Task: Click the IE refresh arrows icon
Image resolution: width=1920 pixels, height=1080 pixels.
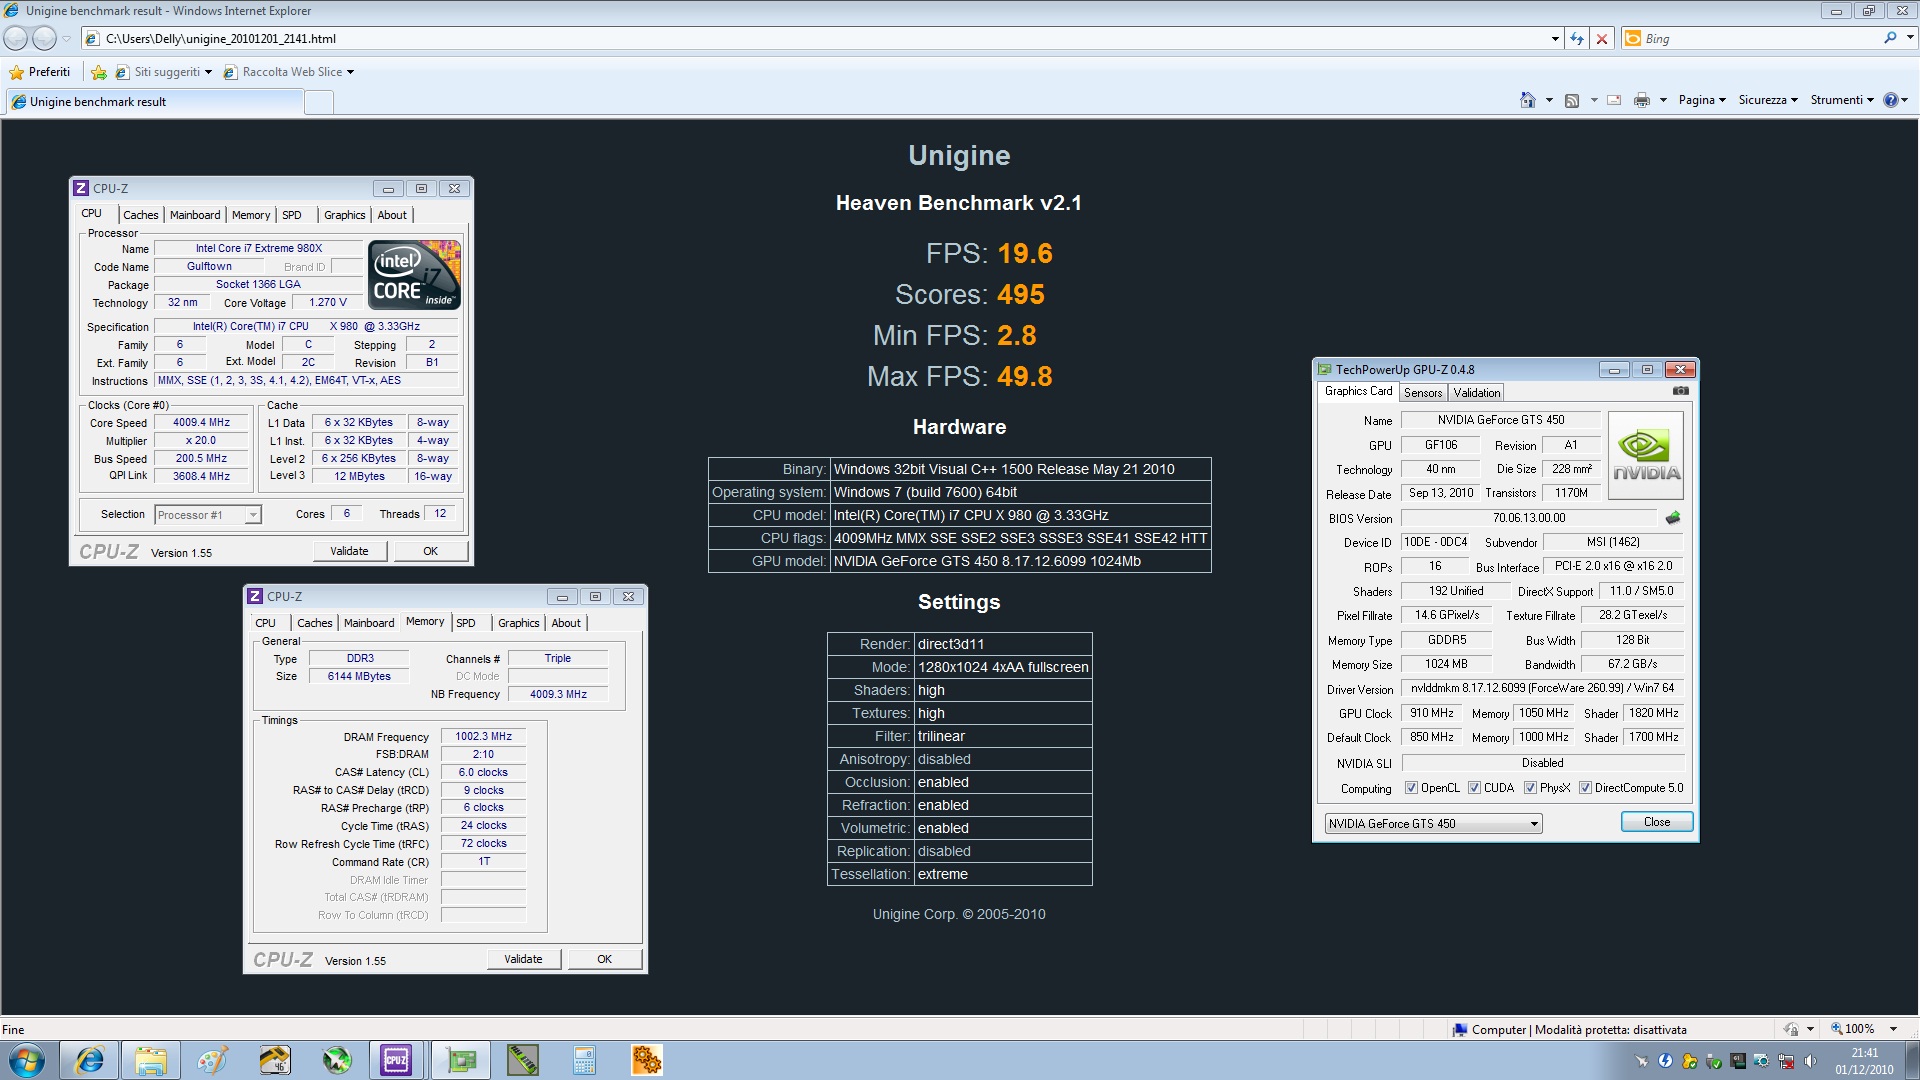Action: 1577,39
